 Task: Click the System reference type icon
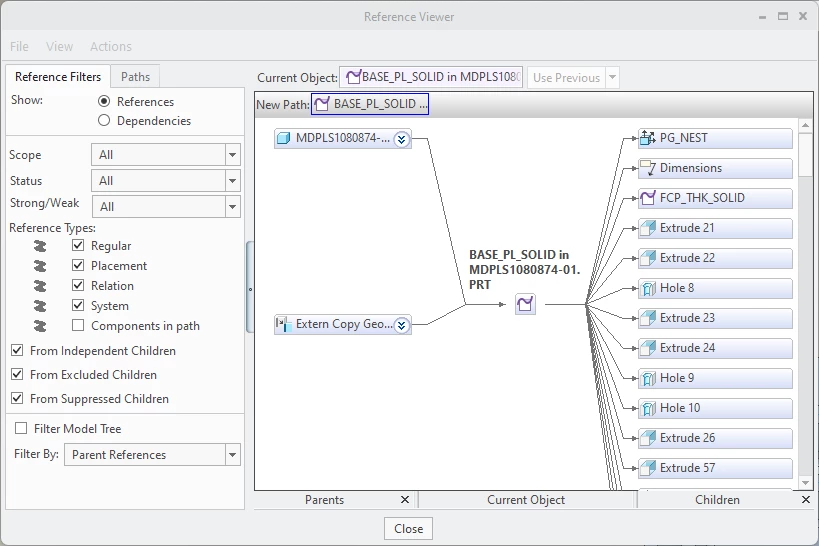[x=40, y=306]
